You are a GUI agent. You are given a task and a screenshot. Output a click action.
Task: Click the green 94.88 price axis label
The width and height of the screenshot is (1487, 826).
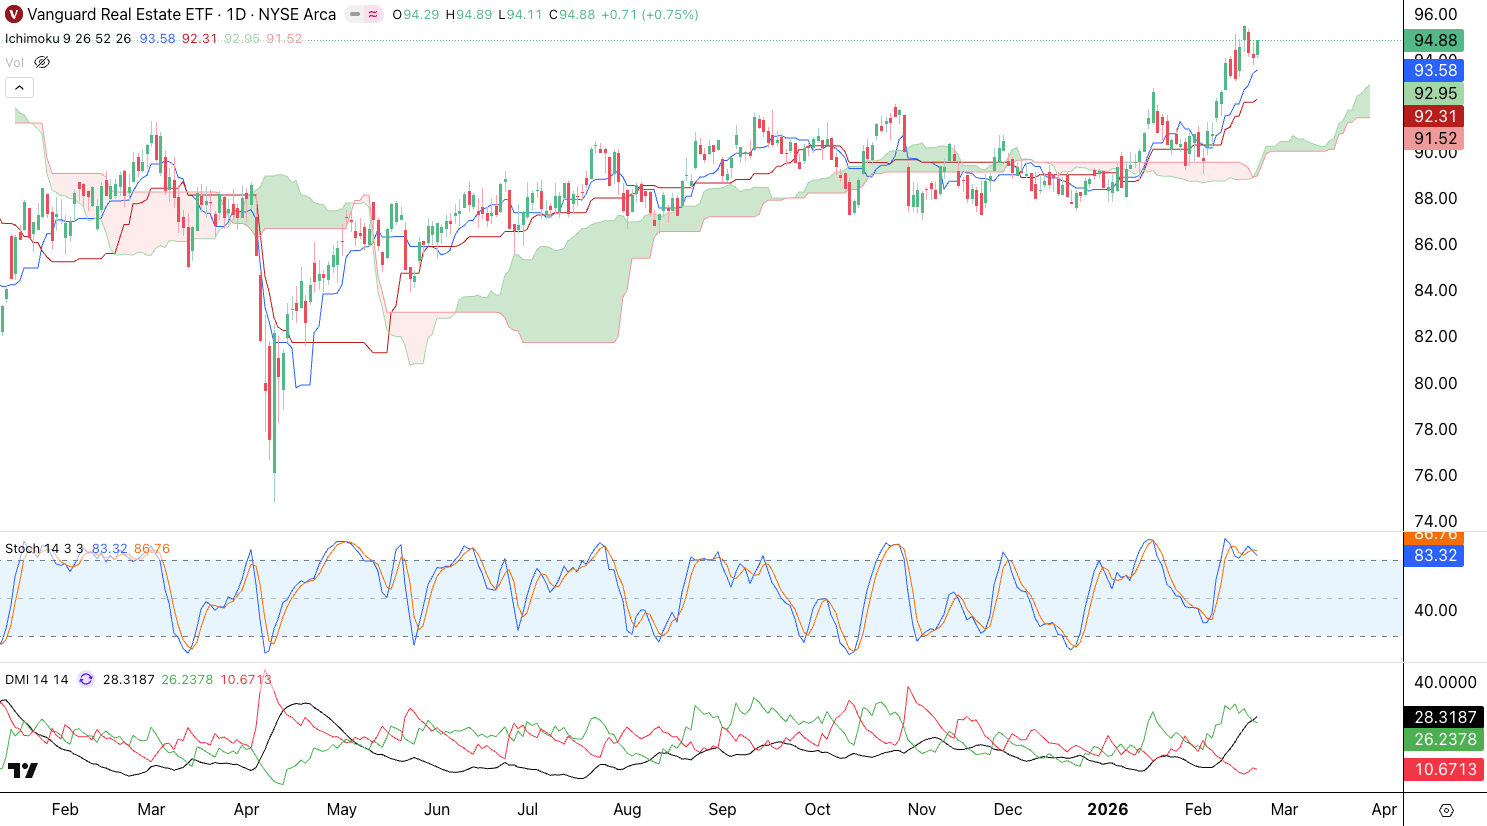1434,41
